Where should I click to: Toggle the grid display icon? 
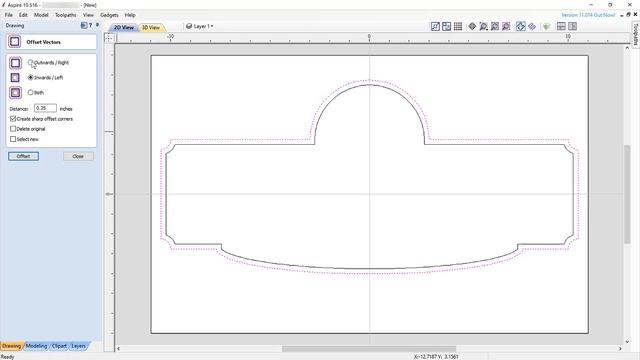coord(458,27)
